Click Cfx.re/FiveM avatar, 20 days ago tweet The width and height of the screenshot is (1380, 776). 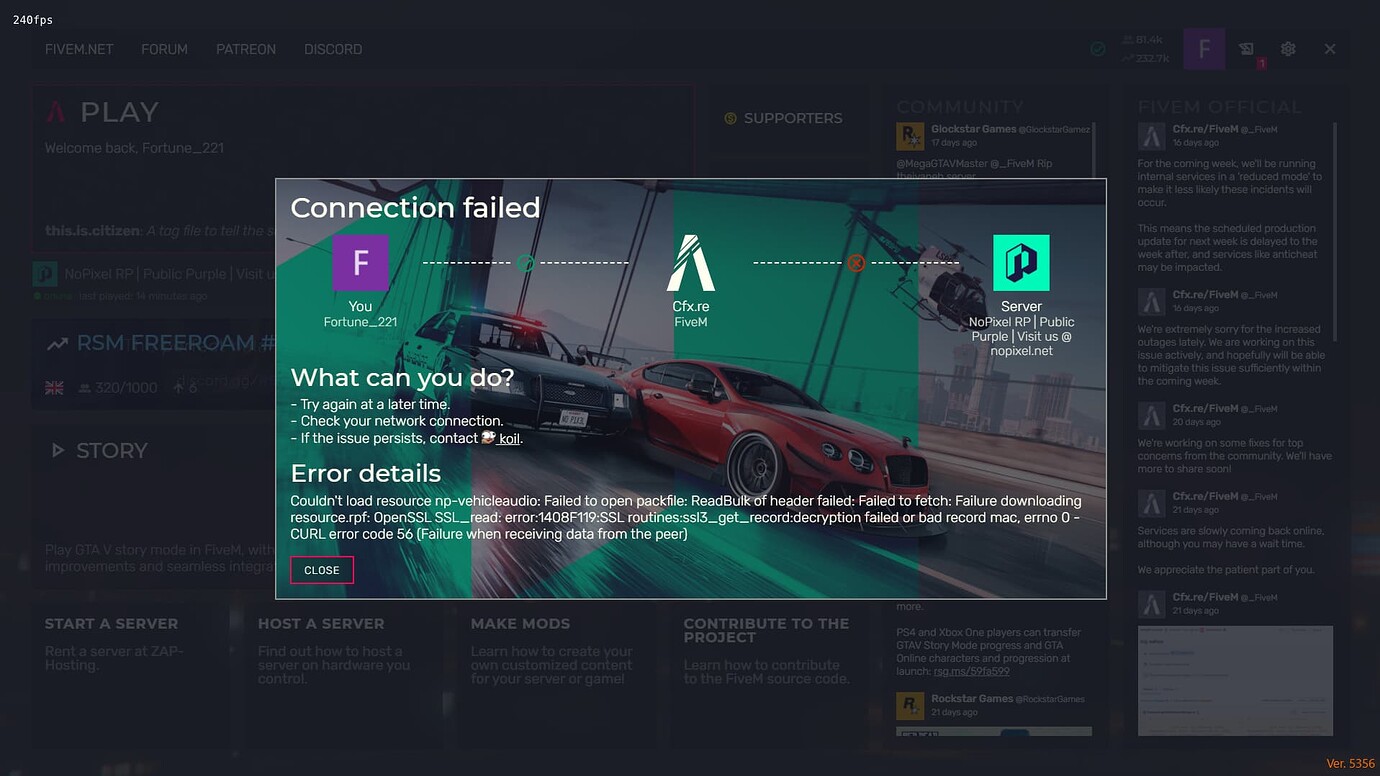click(x=1151, y=415)
